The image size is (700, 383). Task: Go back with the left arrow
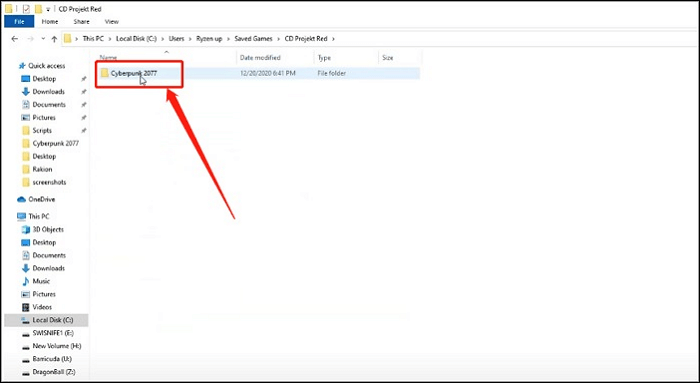15,39
